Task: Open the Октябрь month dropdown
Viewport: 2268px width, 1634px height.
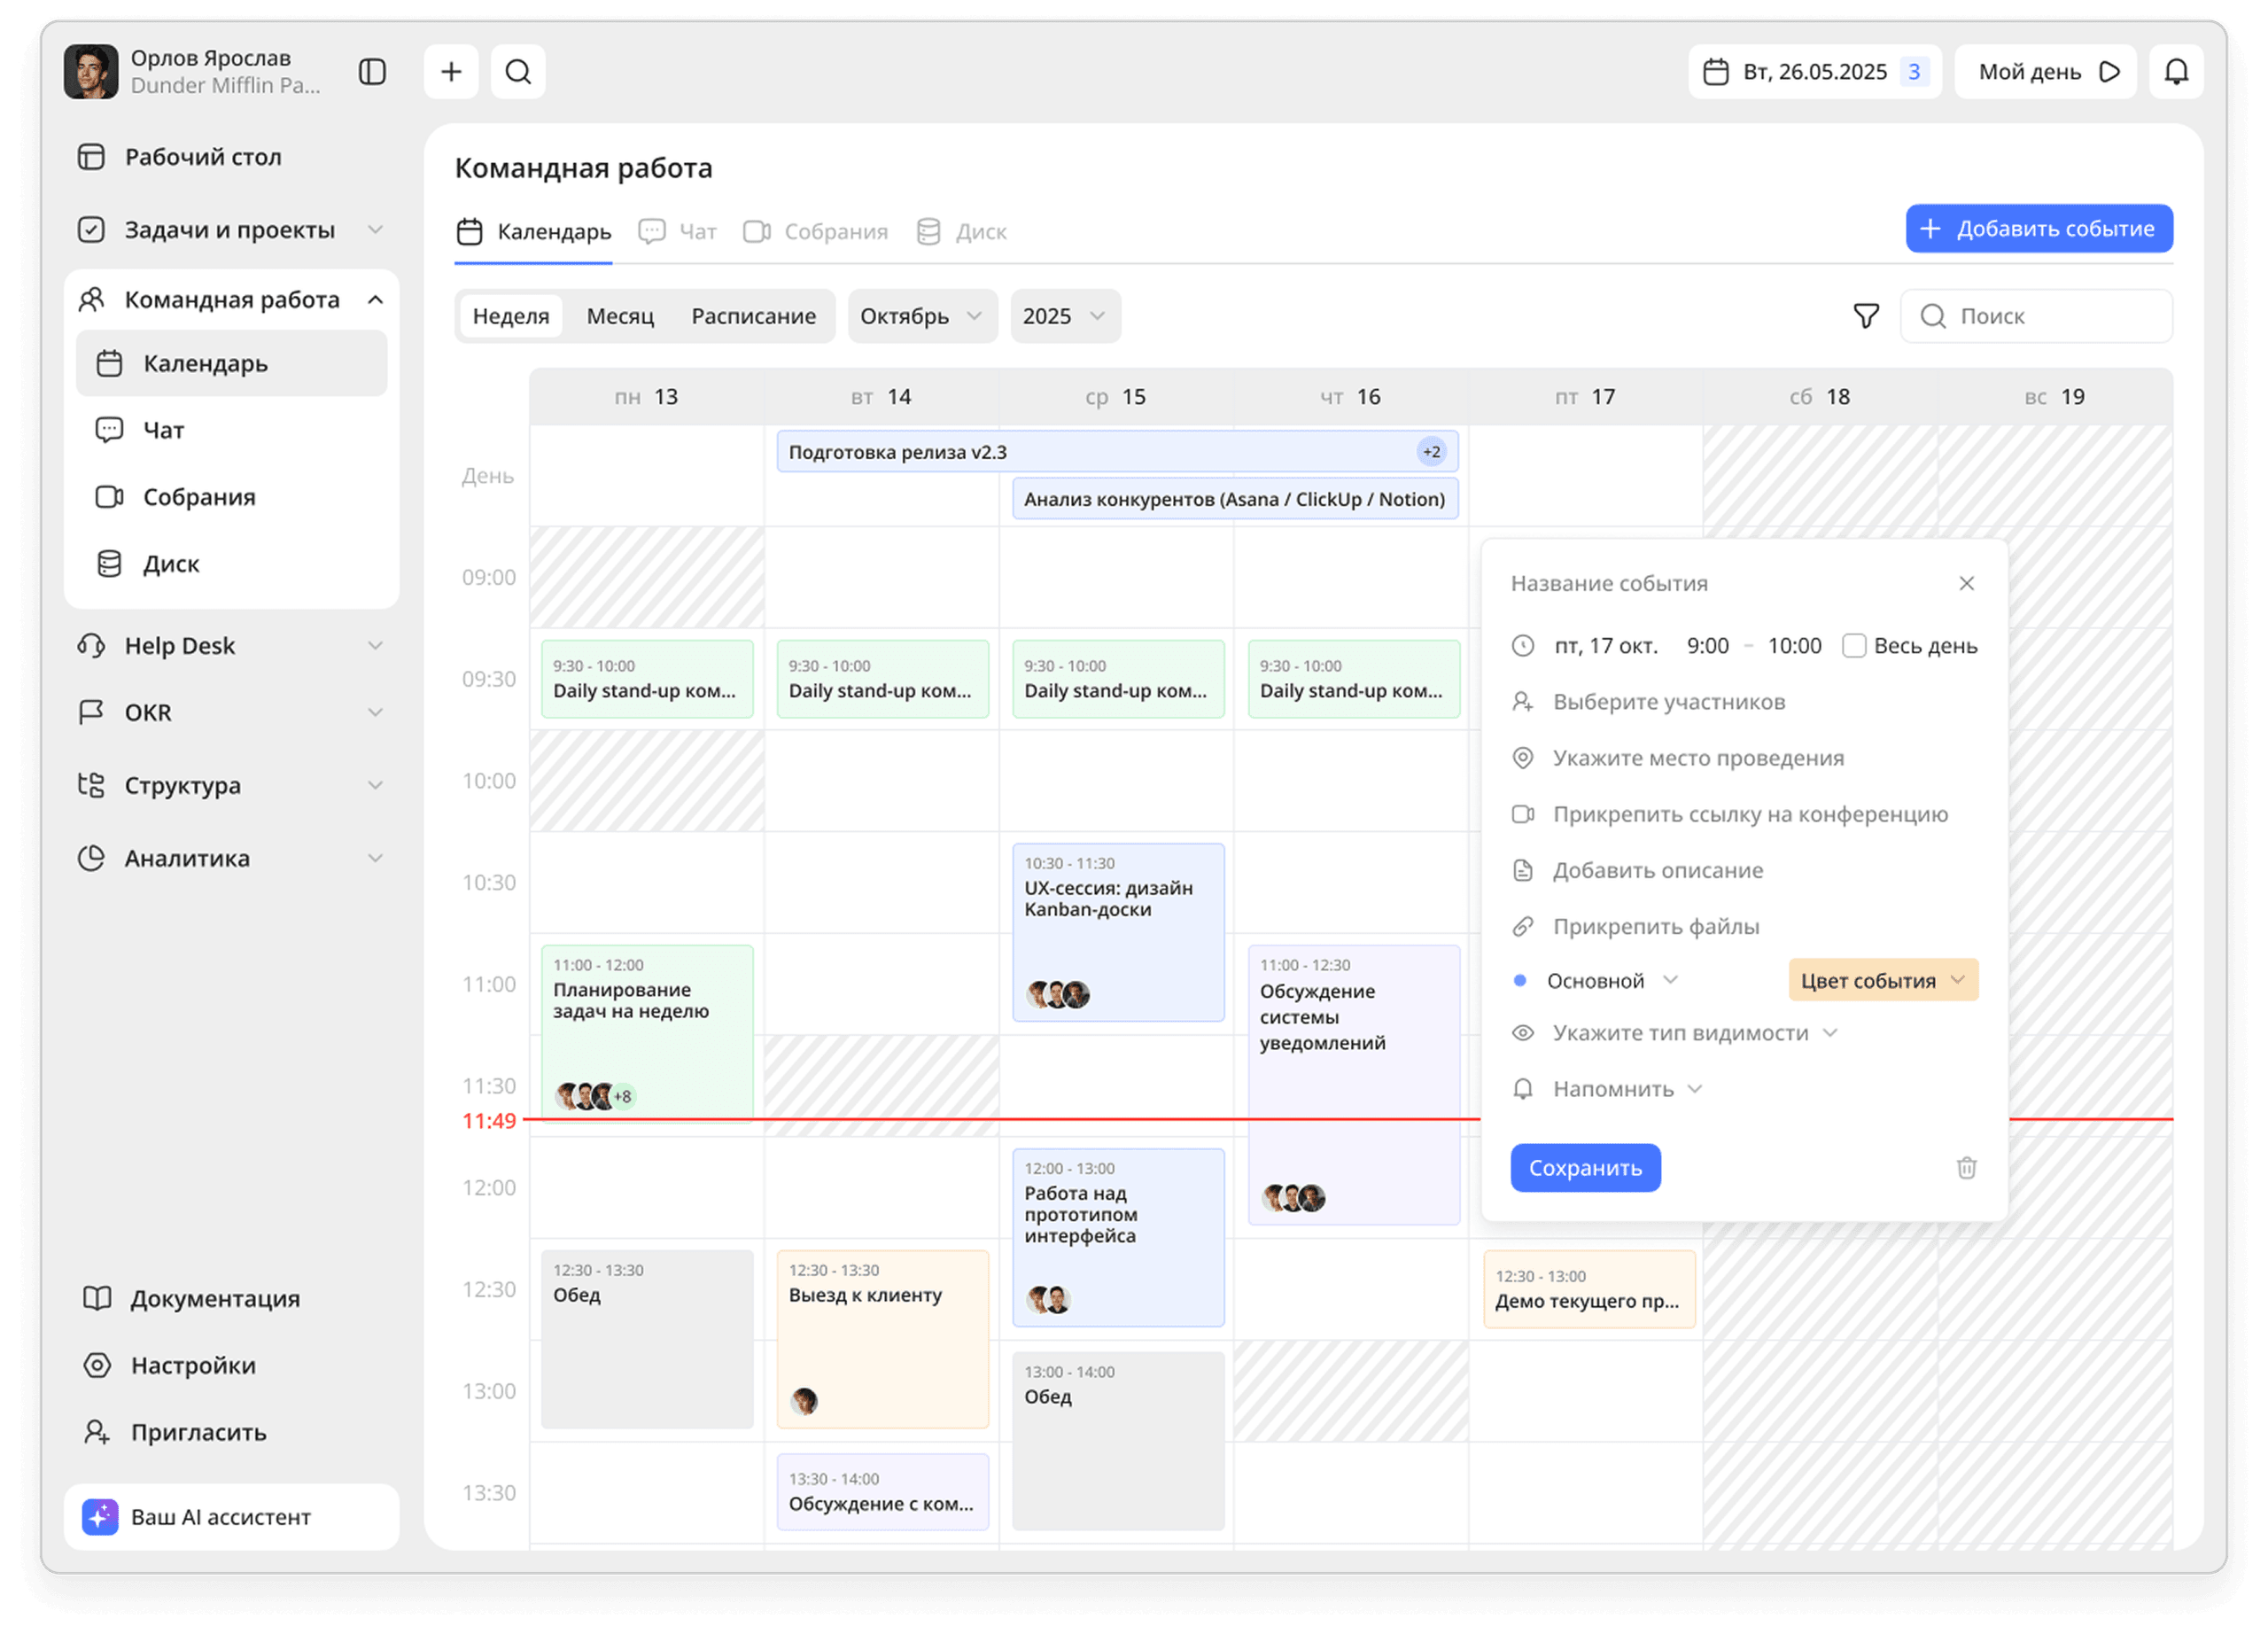Action: coord(921,316)
